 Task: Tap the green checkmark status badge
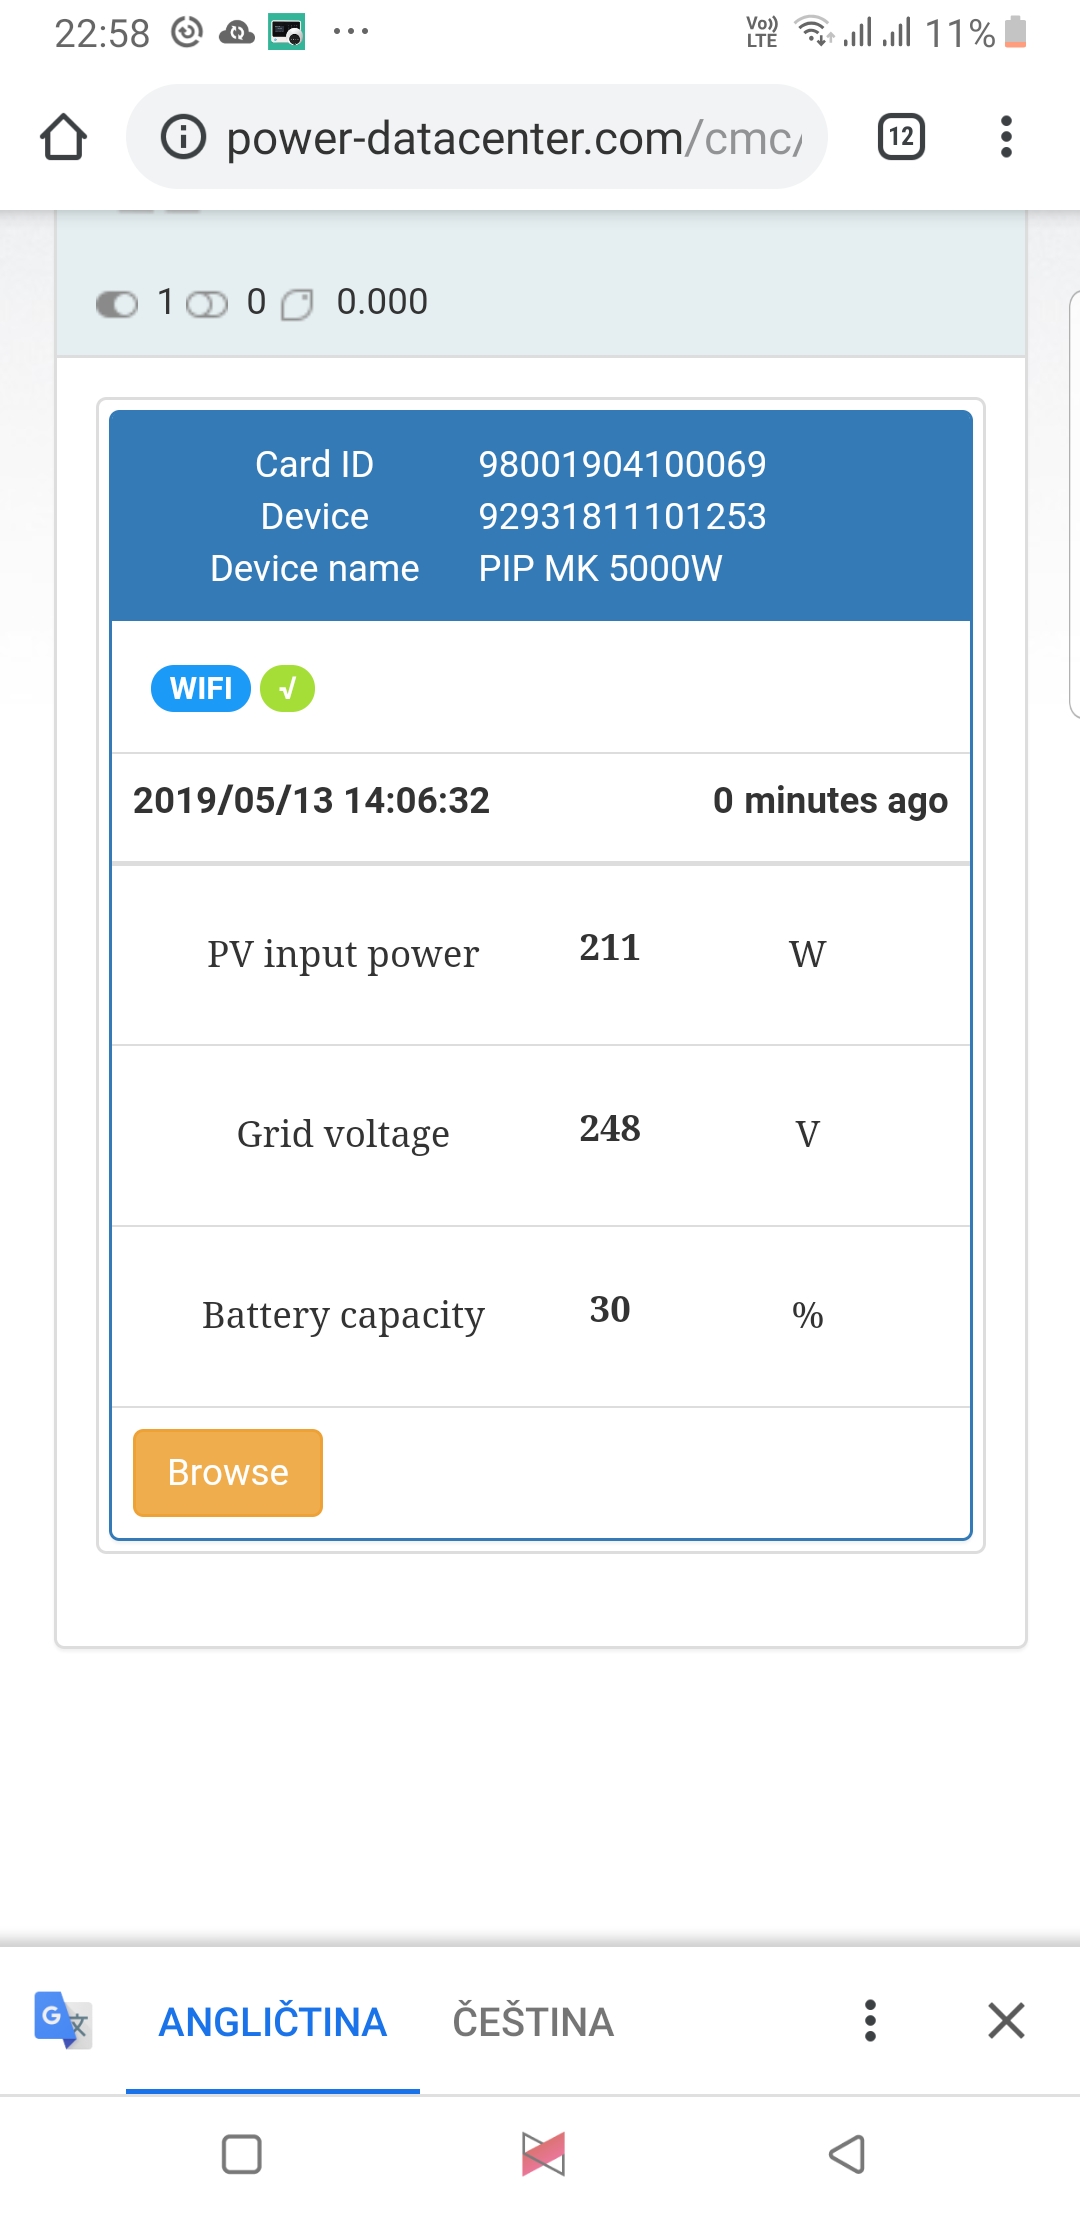tap(287, 688)
